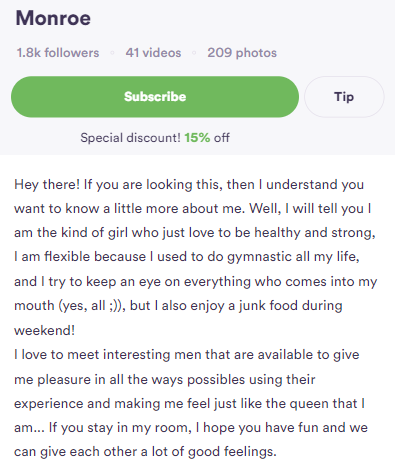Click the 15% discount text
The image size is (395, 472).
197,137
